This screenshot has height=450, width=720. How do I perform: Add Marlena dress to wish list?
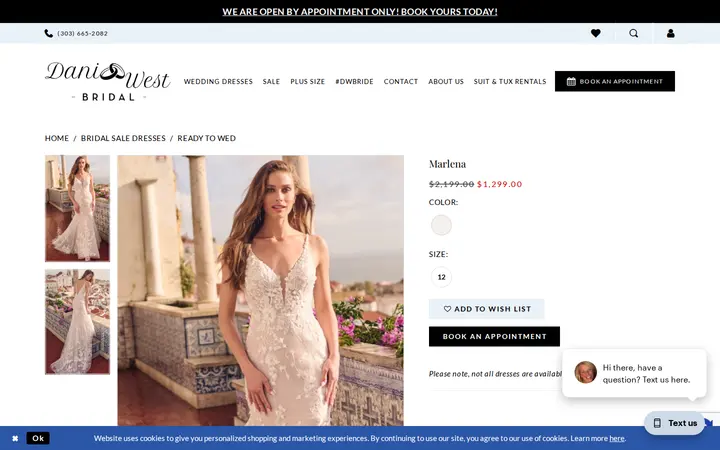[x=487, y=309]
